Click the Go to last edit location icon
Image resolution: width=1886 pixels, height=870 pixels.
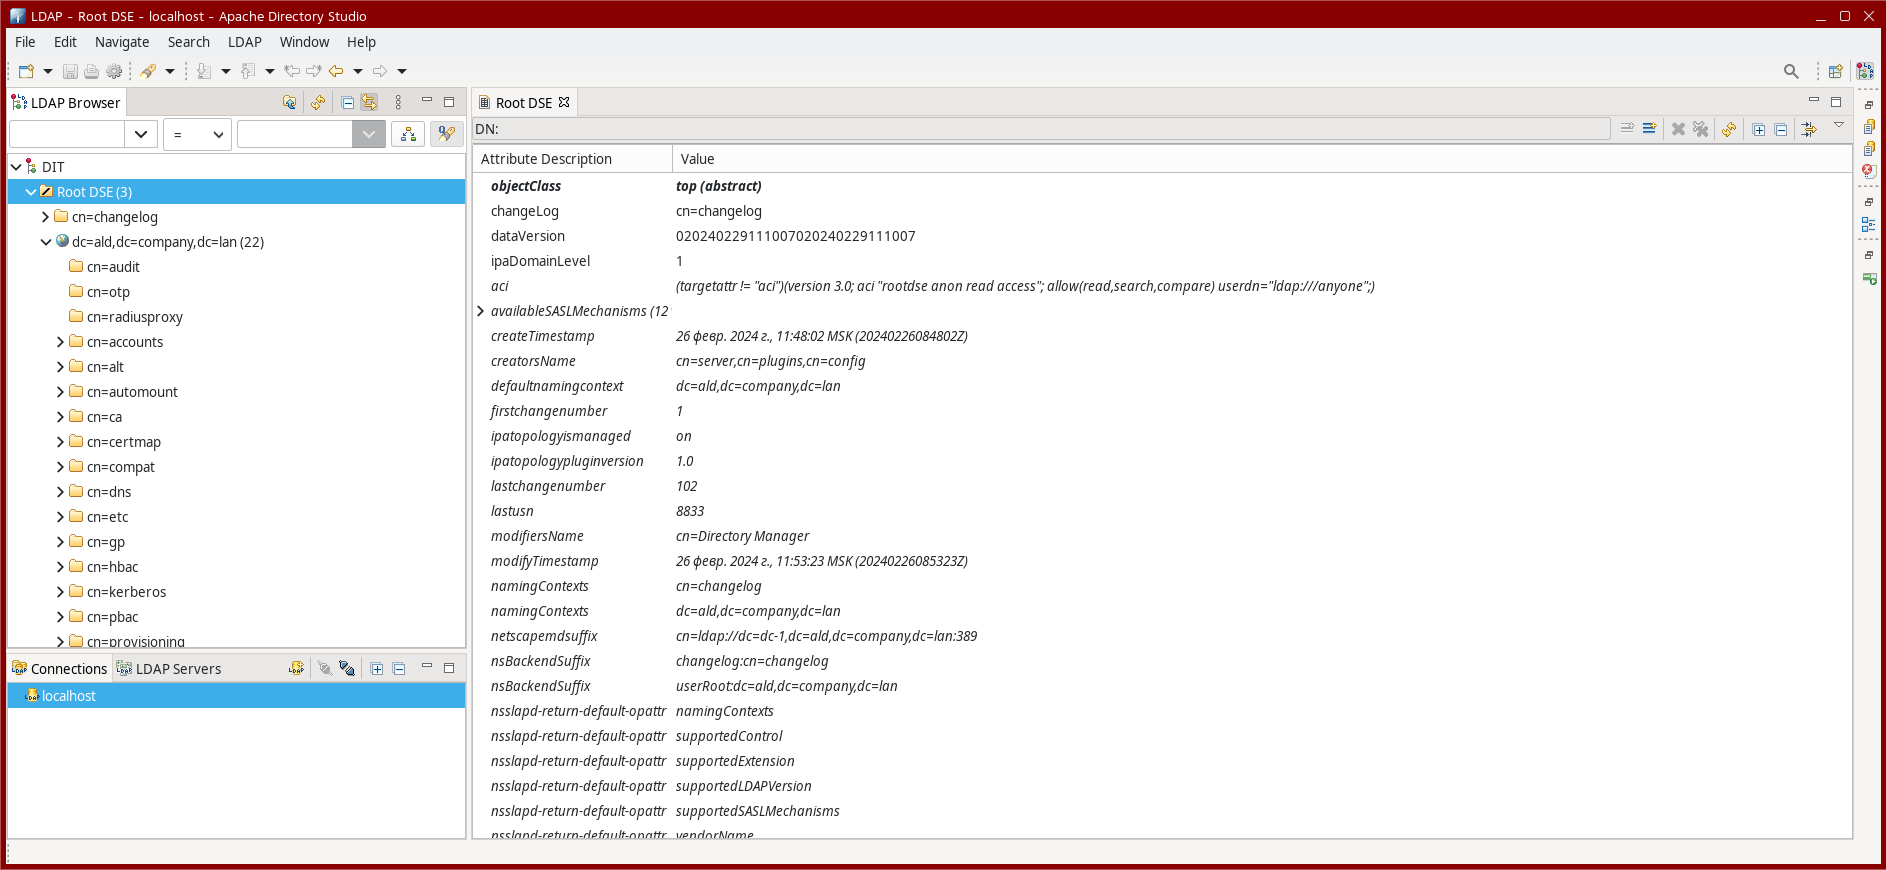click(x=292, y=71)
